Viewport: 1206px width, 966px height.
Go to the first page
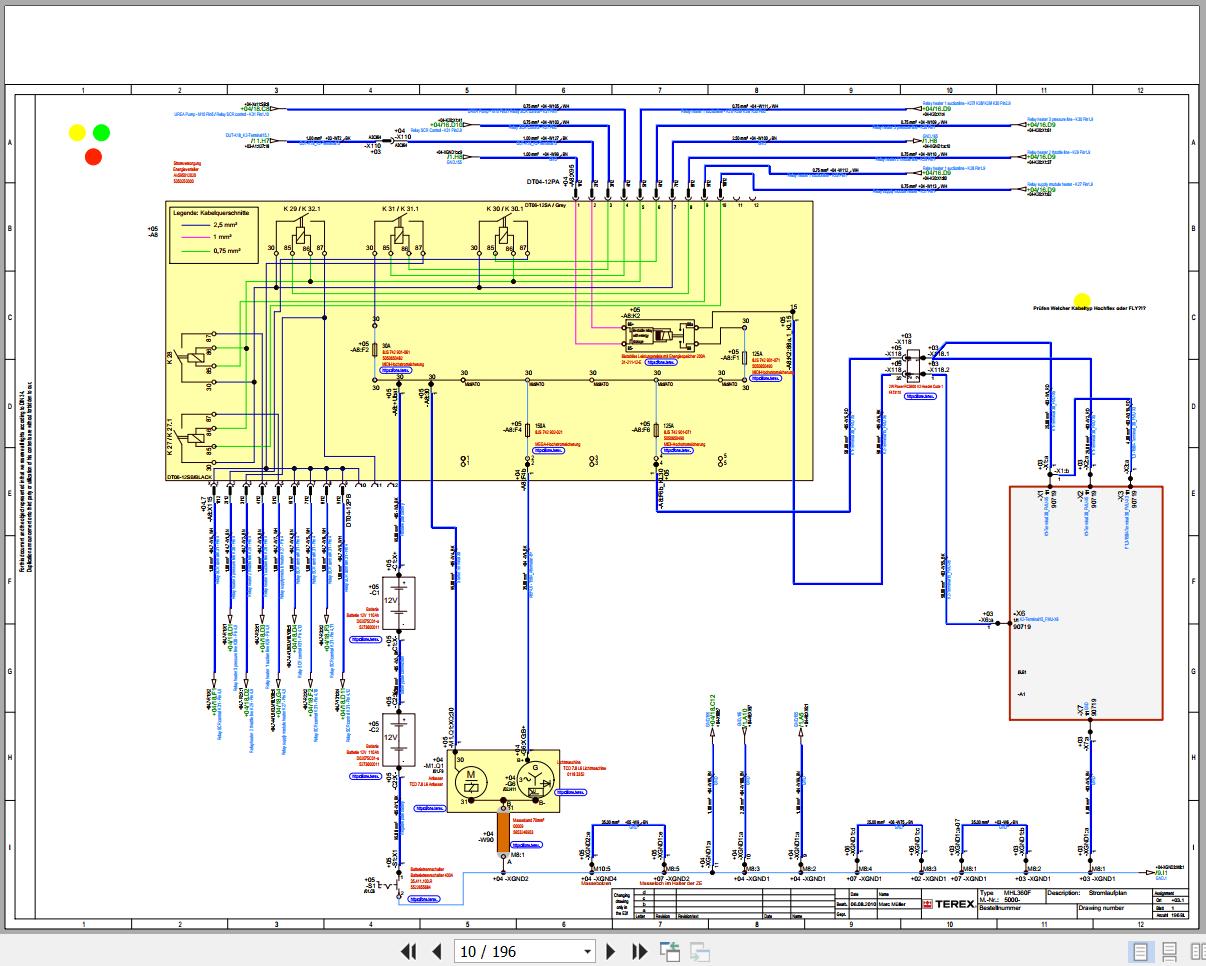pyautogui.click(x=408, y=951)
